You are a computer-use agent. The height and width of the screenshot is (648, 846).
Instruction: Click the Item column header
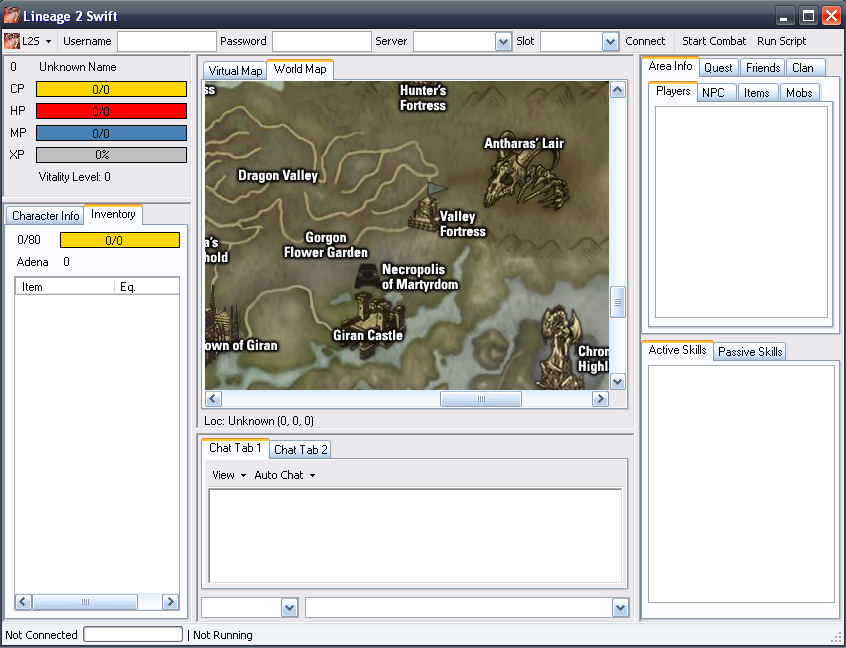65,287
